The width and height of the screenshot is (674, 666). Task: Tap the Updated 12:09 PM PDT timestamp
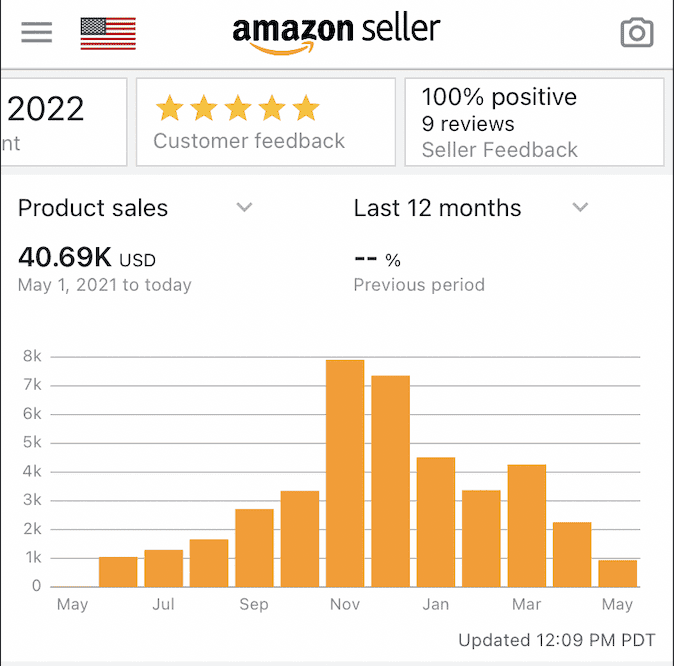pyautogui.click(x=557, y=640)
